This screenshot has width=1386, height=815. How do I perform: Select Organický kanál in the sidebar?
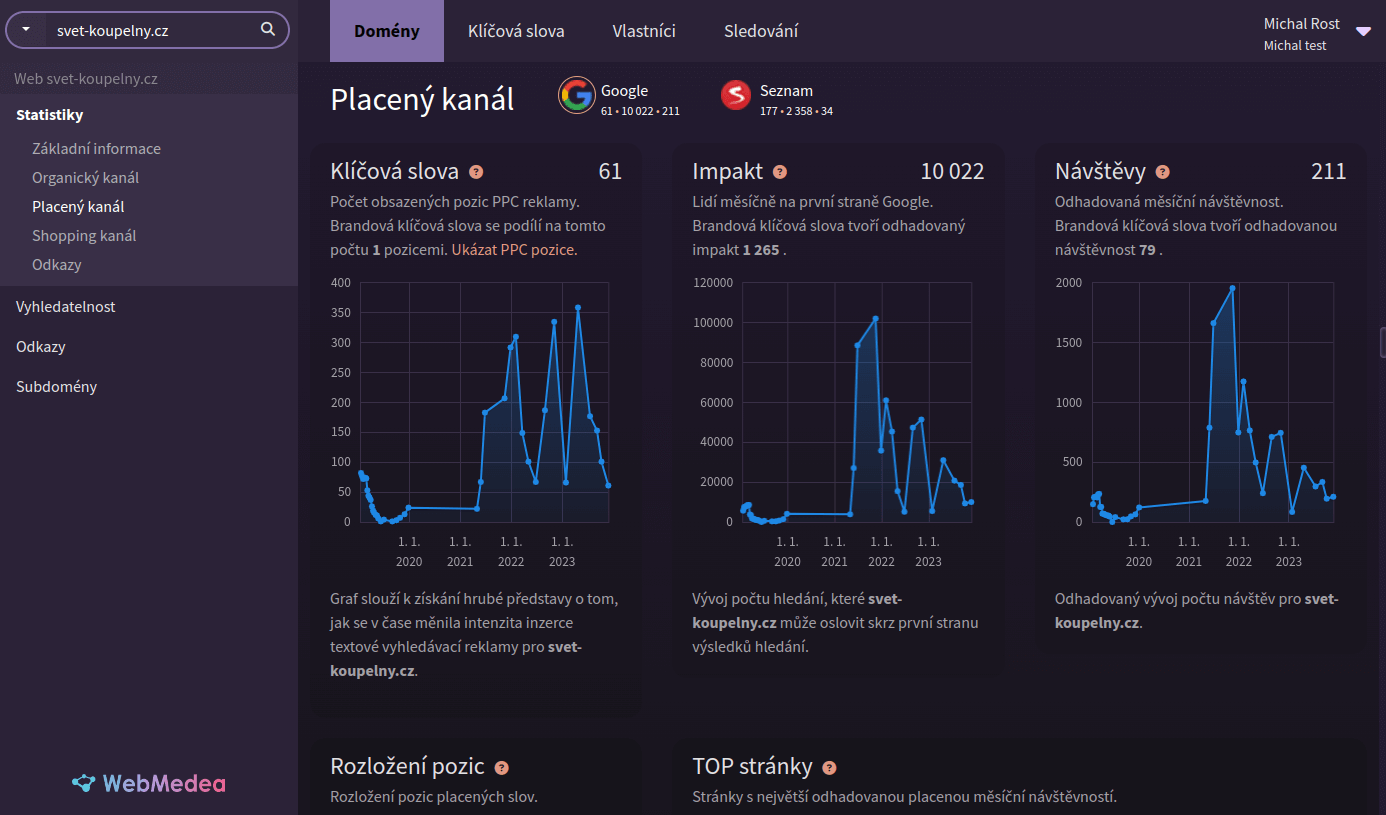(x=84, y=176)
